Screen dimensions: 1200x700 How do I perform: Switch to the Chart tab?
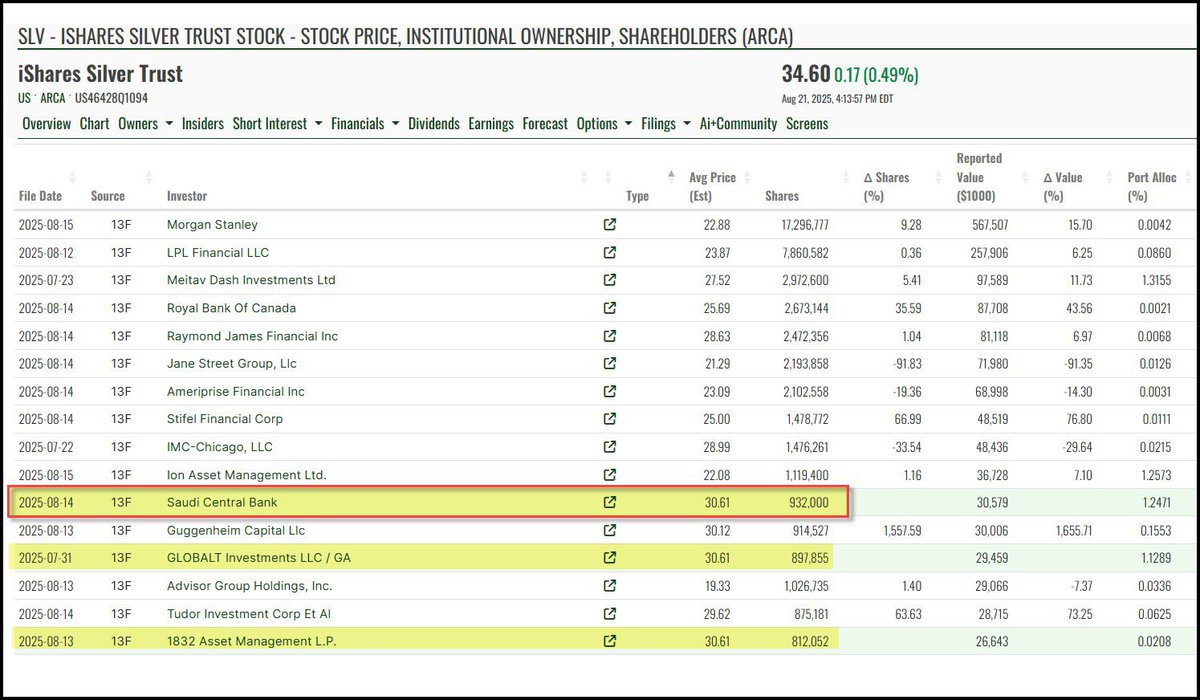pyautogui.click(x=94, y=123)
